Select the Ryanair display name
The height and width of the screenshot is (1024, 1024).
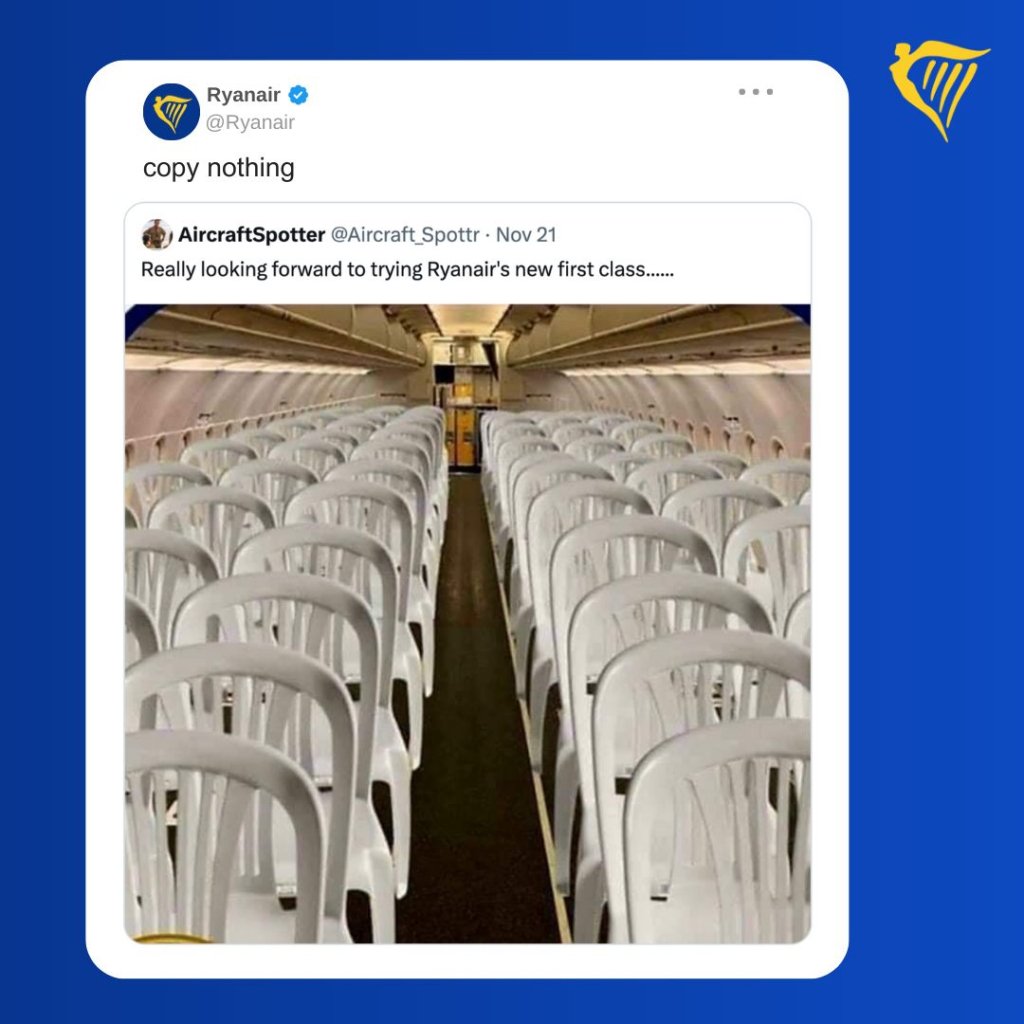tap(243, 95)
